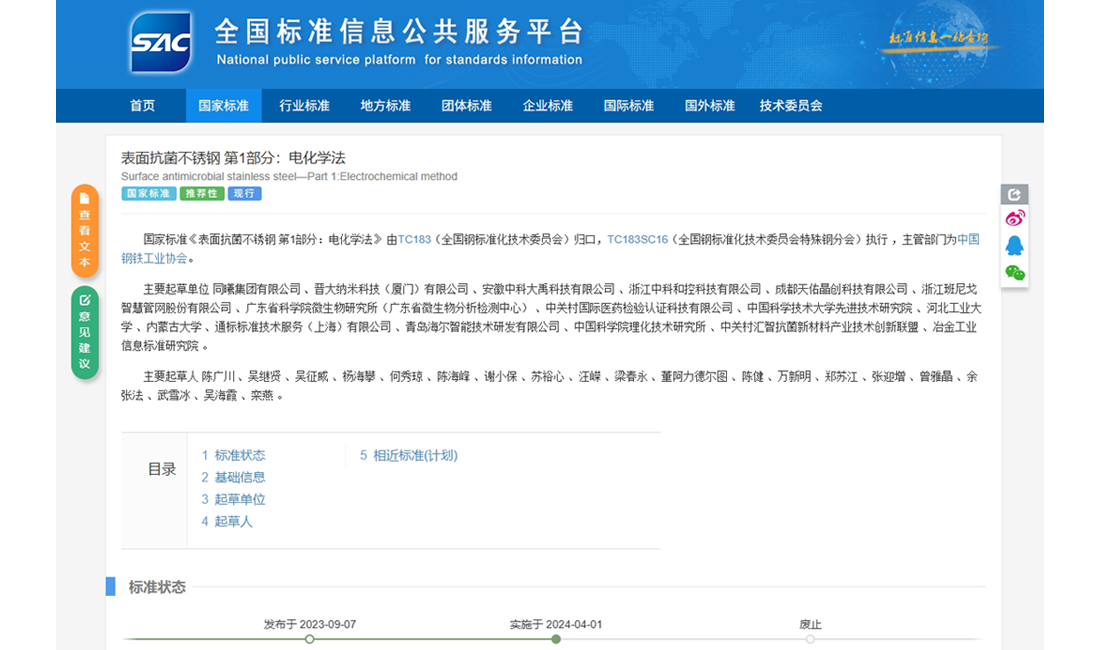Jump to section 2 基础信息

(x=234, y=478)
